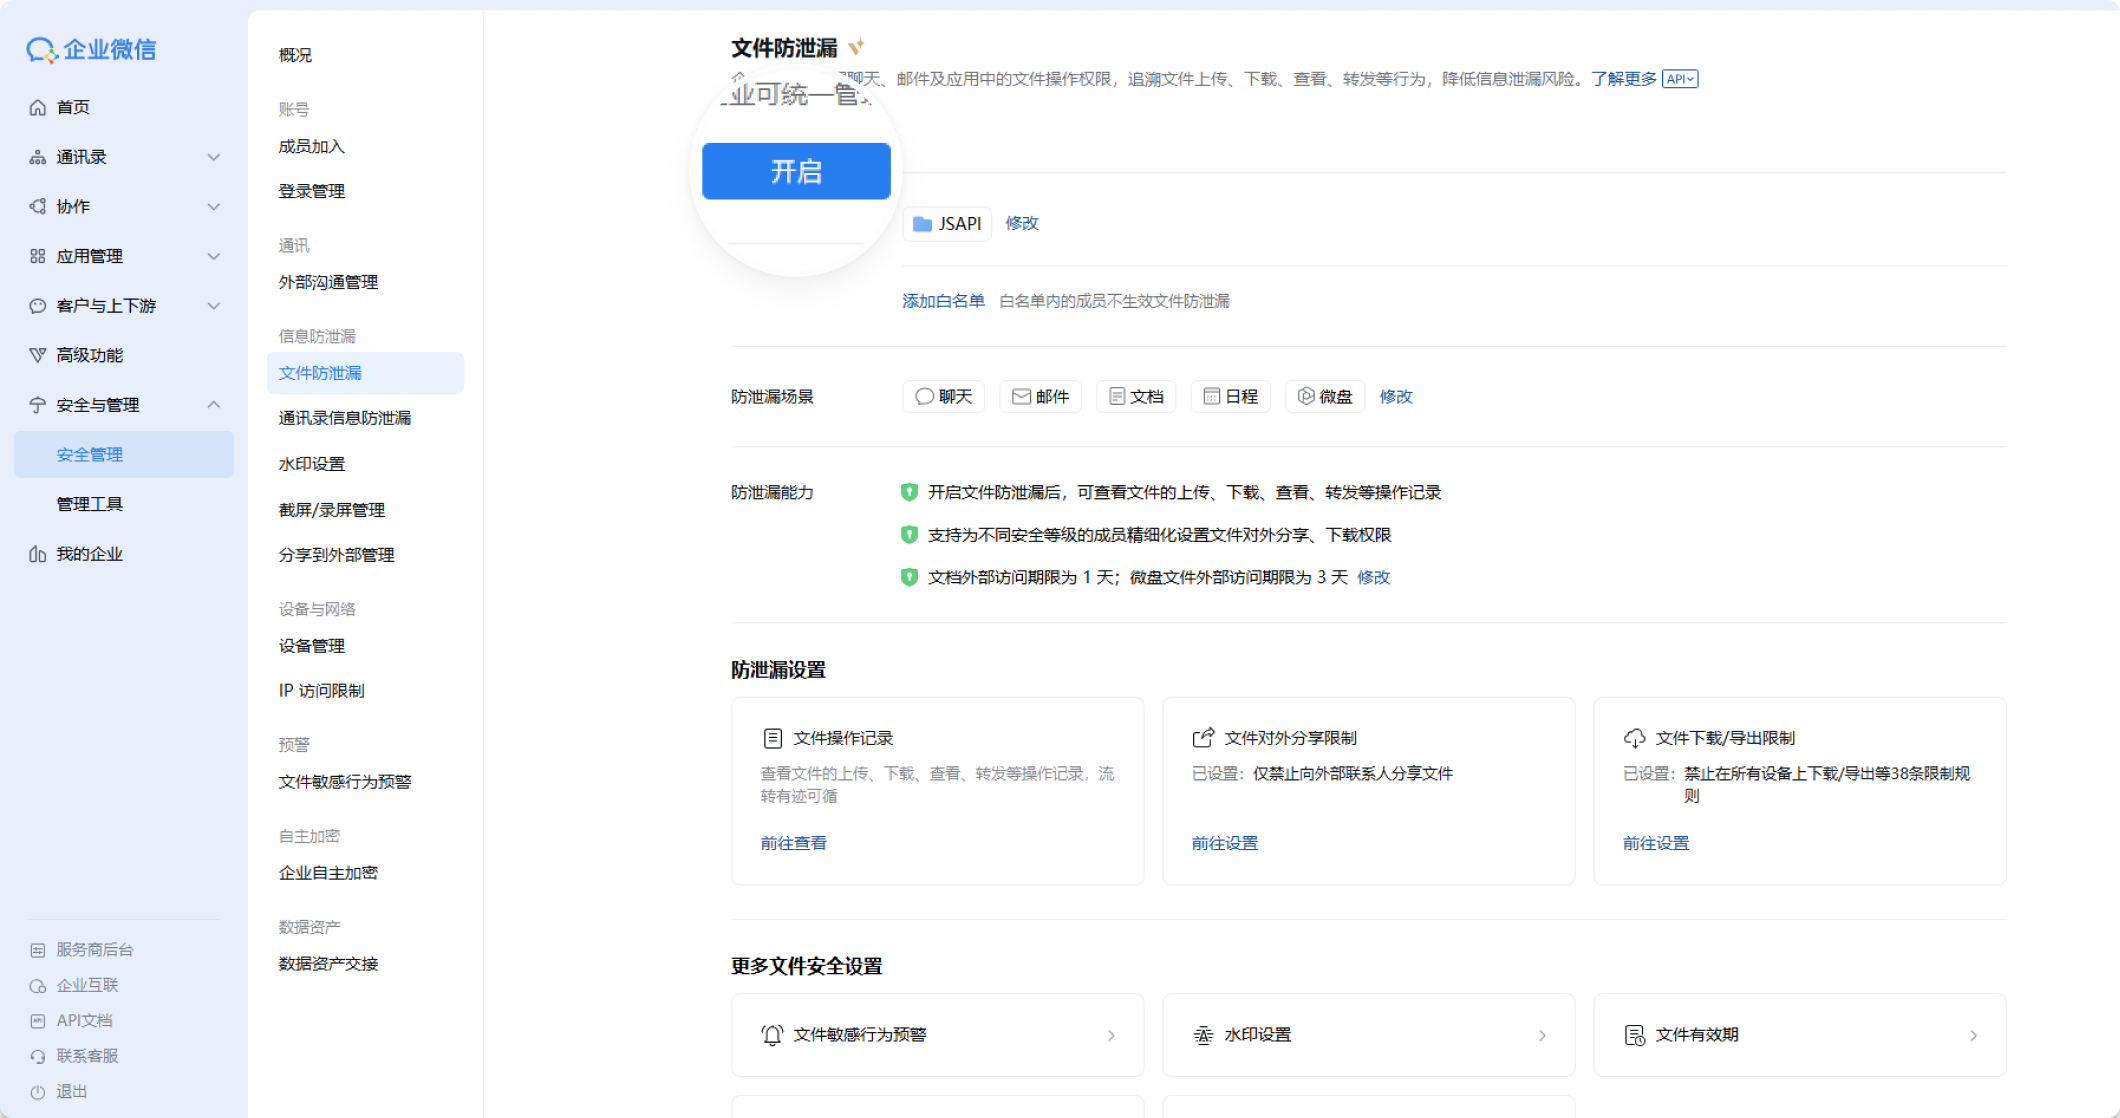Click the bell icon on the 文件敏感行为预警 card
The width and height of the screenshot is (2120, 1118).
[772, 1035]
